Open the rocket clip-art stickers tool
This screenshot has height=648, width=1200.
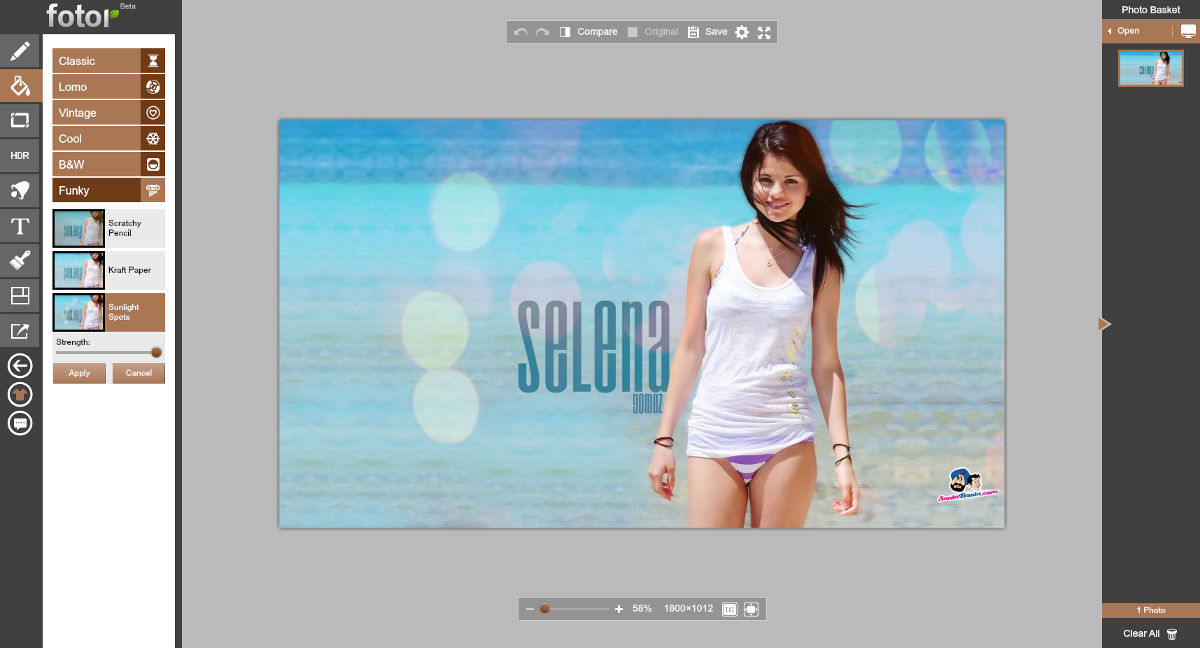point(20,191)
